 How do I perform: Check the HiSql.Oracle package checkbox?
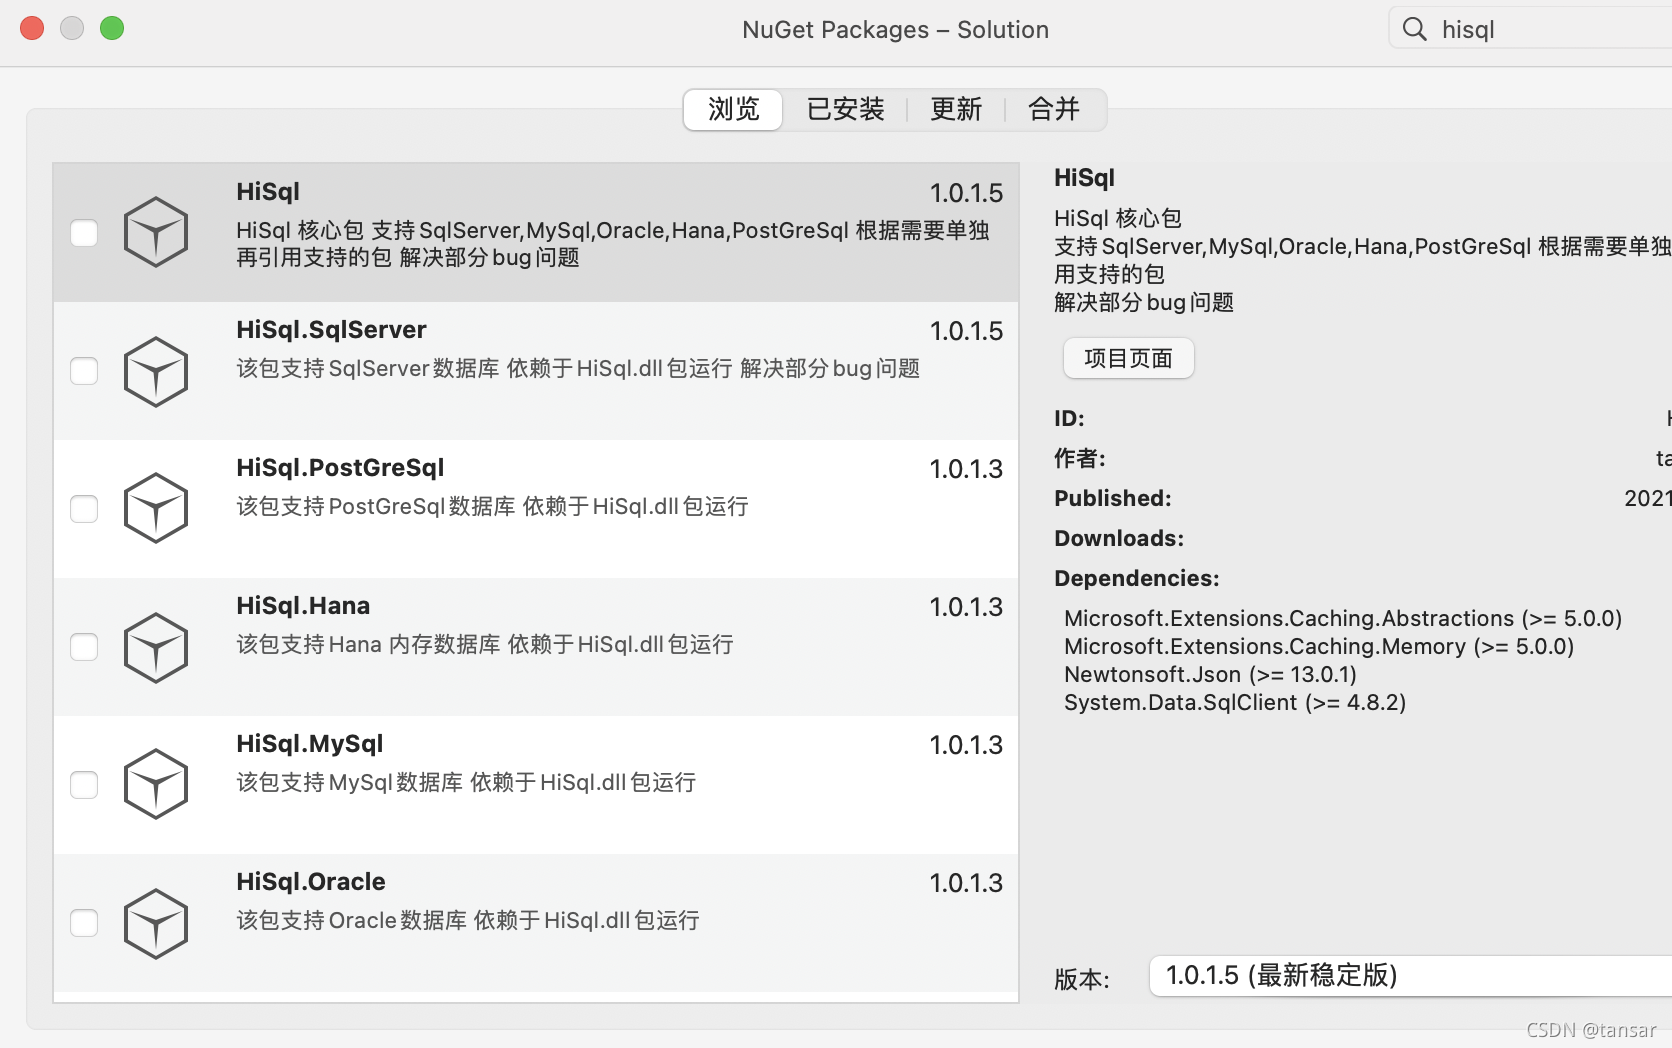click(84, 923)
